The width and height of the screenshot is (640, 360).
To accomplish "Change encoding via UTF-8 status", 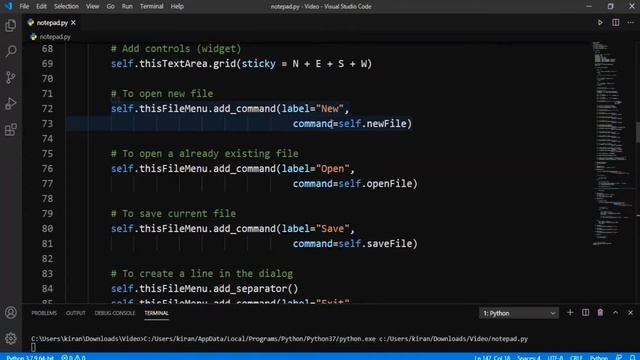I will tap(555, 357).
